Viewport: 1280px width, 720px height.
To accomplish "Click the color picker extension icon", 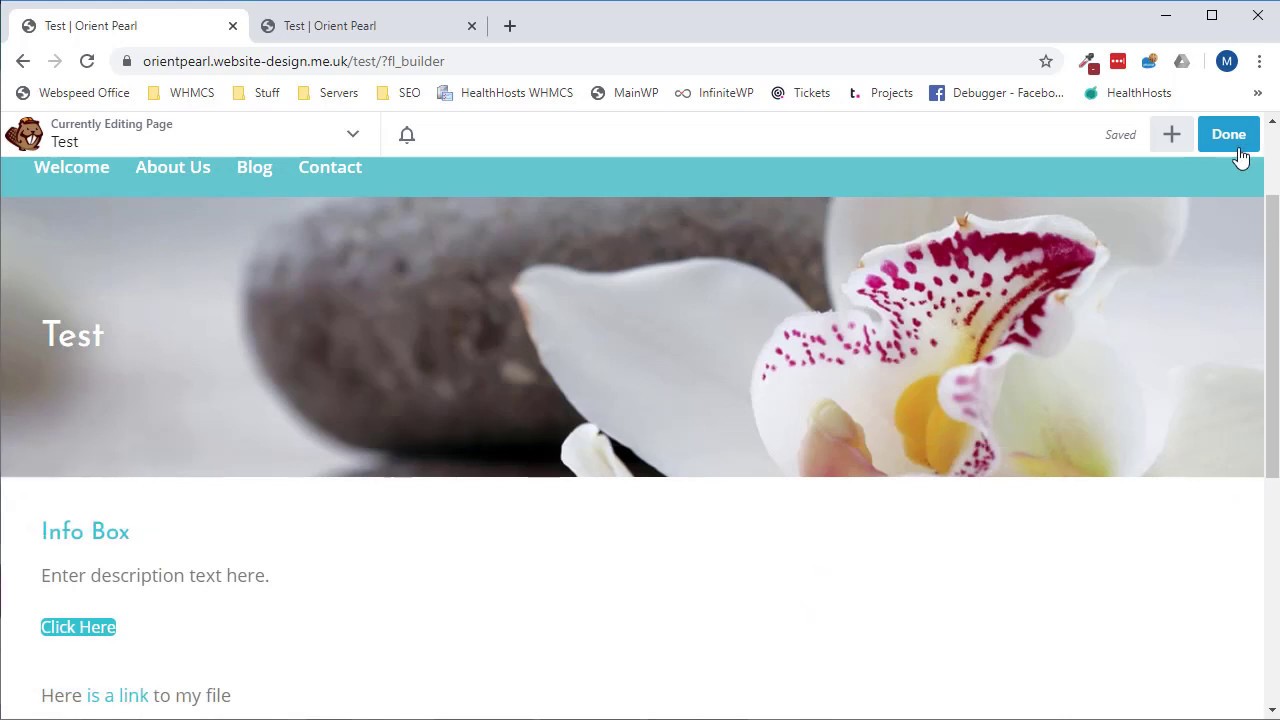I will (1088, 62).
